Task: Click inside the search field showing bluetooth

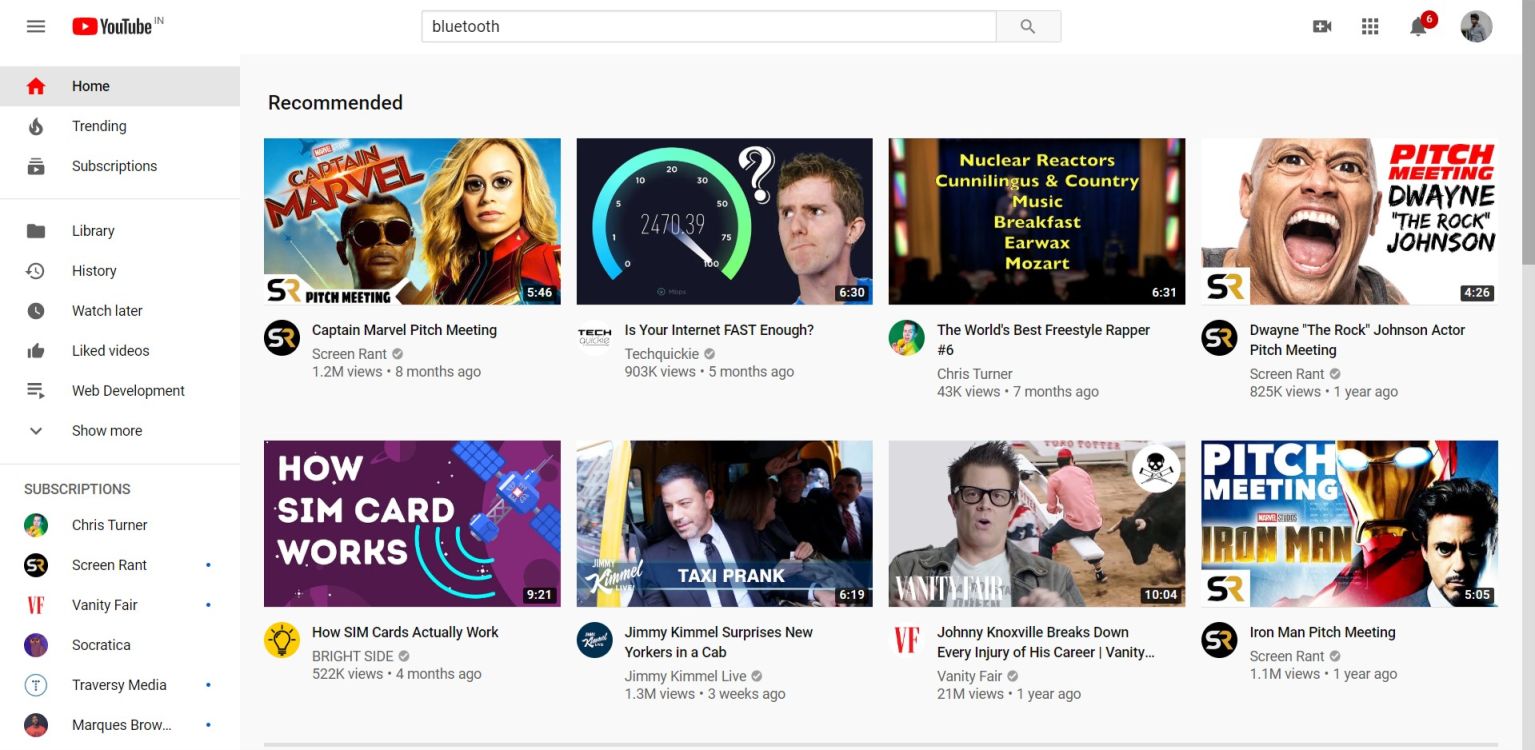Action: pos(700,26)
